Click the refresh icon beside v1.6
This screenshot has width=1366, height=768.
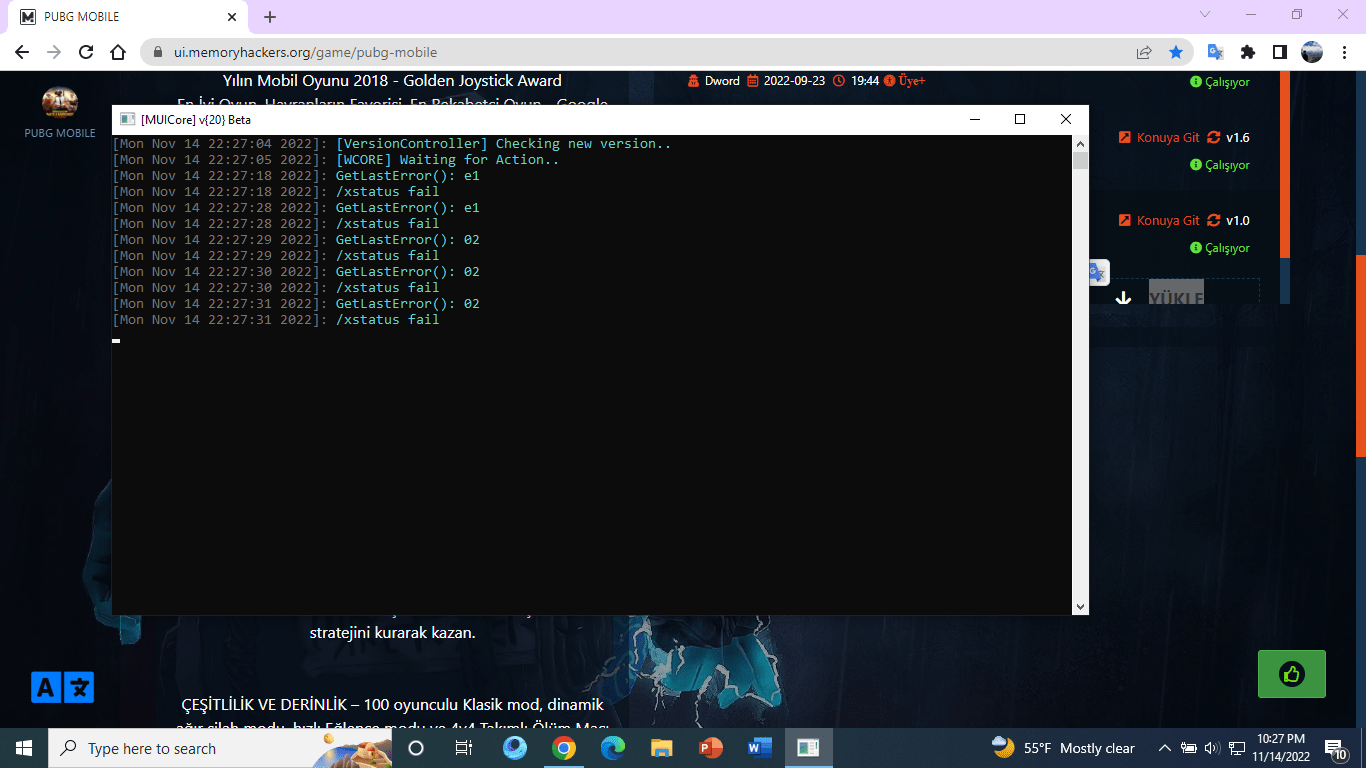(x=1214, y=138)
